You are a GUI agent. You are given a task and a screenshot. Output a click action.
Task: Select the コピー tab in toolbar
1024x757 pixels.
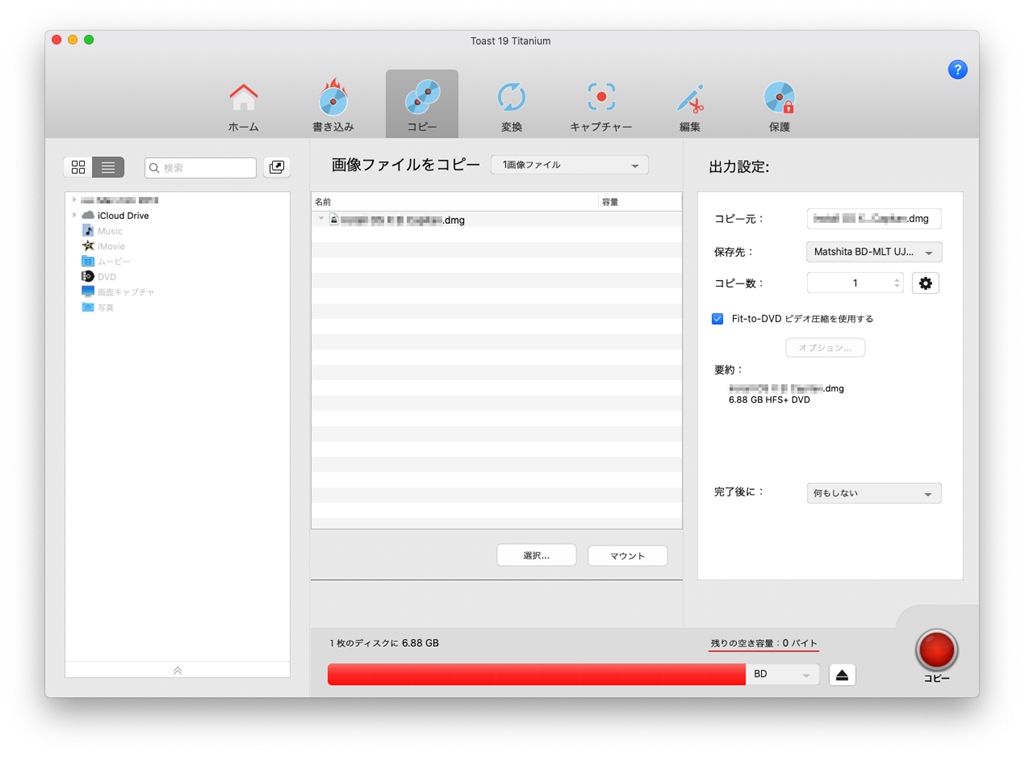pyautogui.click(x=422, y=105)
